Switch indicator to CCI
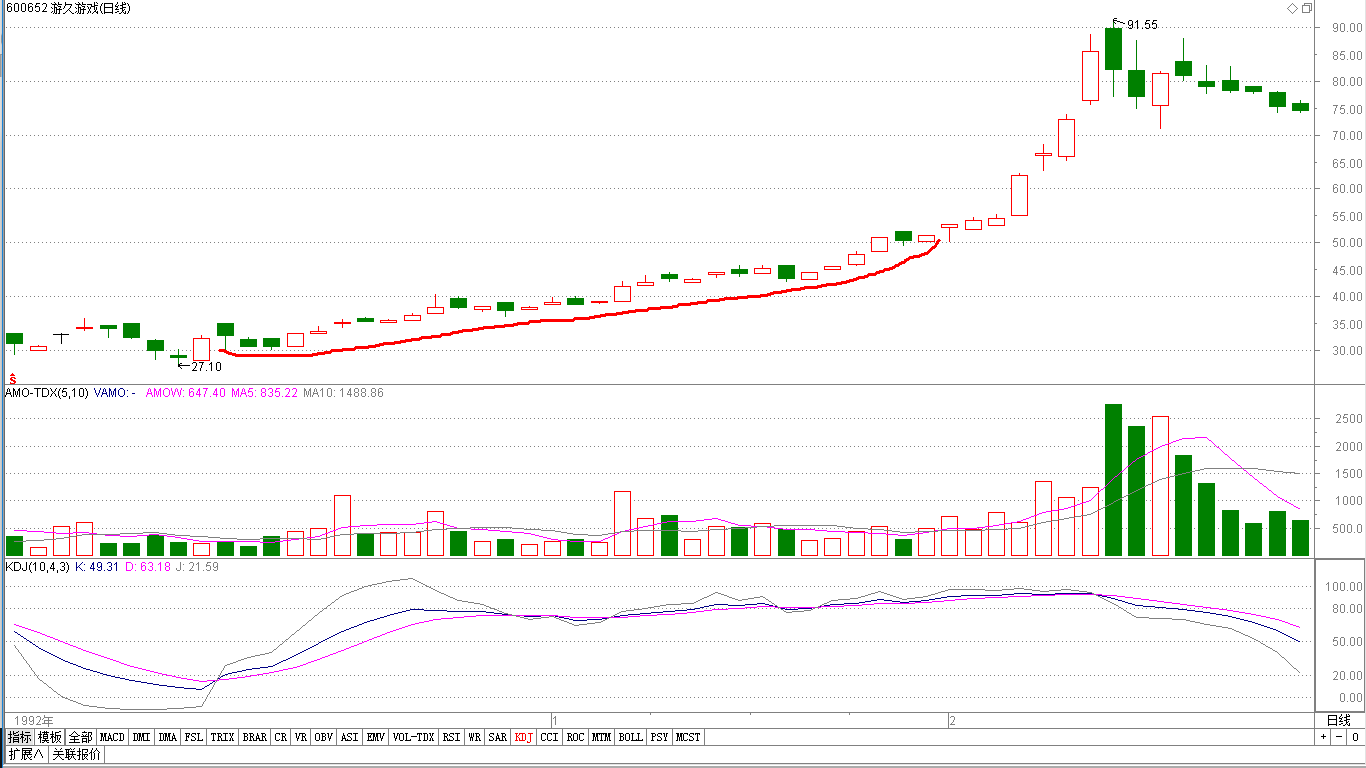Image resolution: width=1366 pixels, height=768 pixels. click(x=550, y=737)
